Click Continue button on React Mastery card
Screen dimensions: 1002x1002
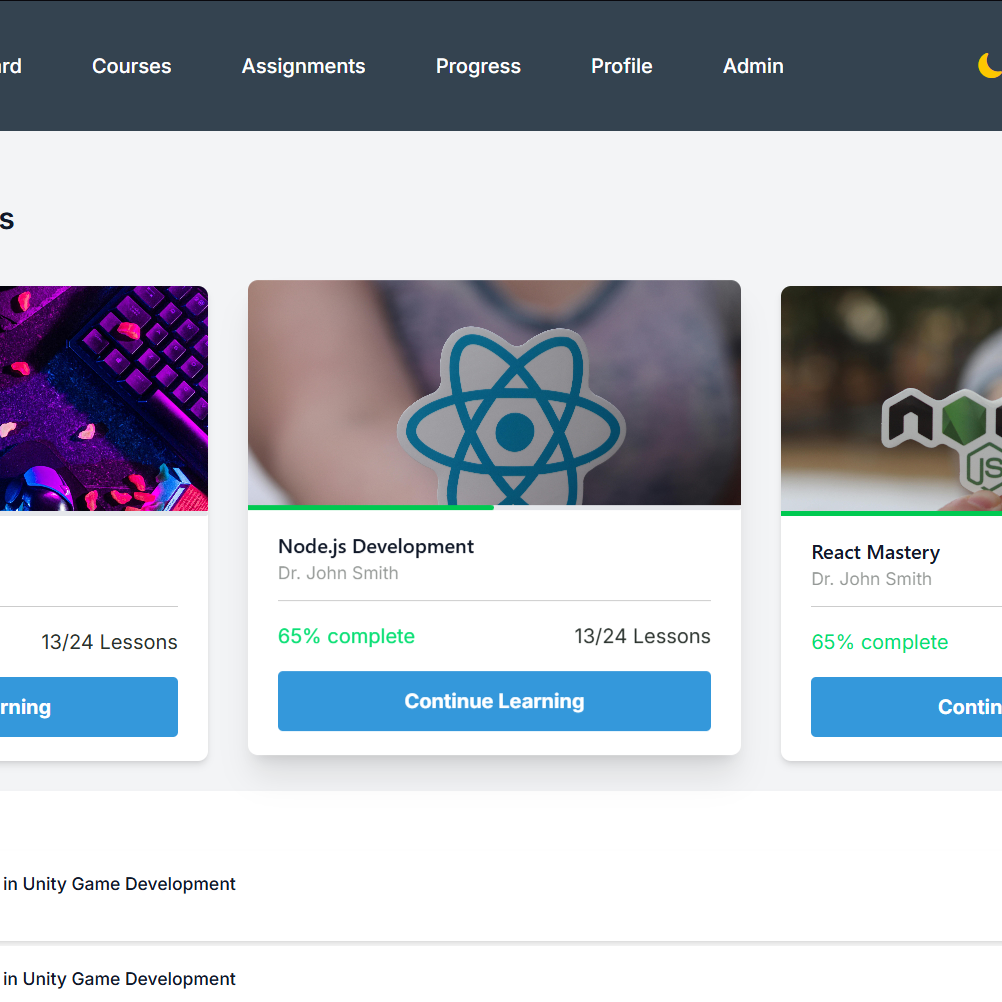click(x=906, y=707)
